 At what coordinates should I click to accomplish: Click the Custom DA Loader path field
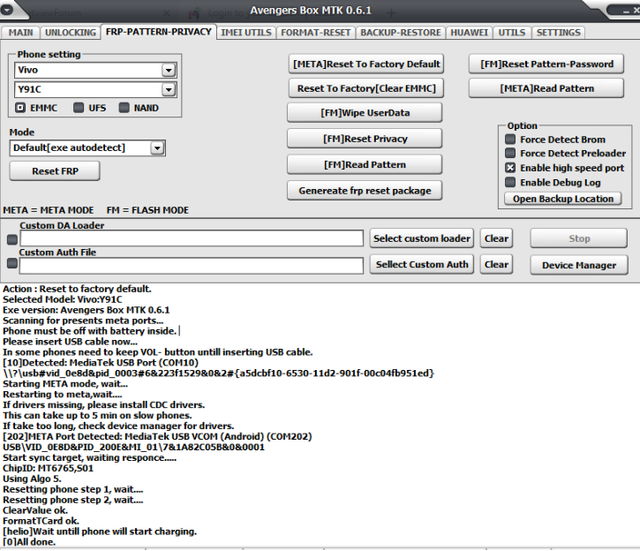coord(191,238)
